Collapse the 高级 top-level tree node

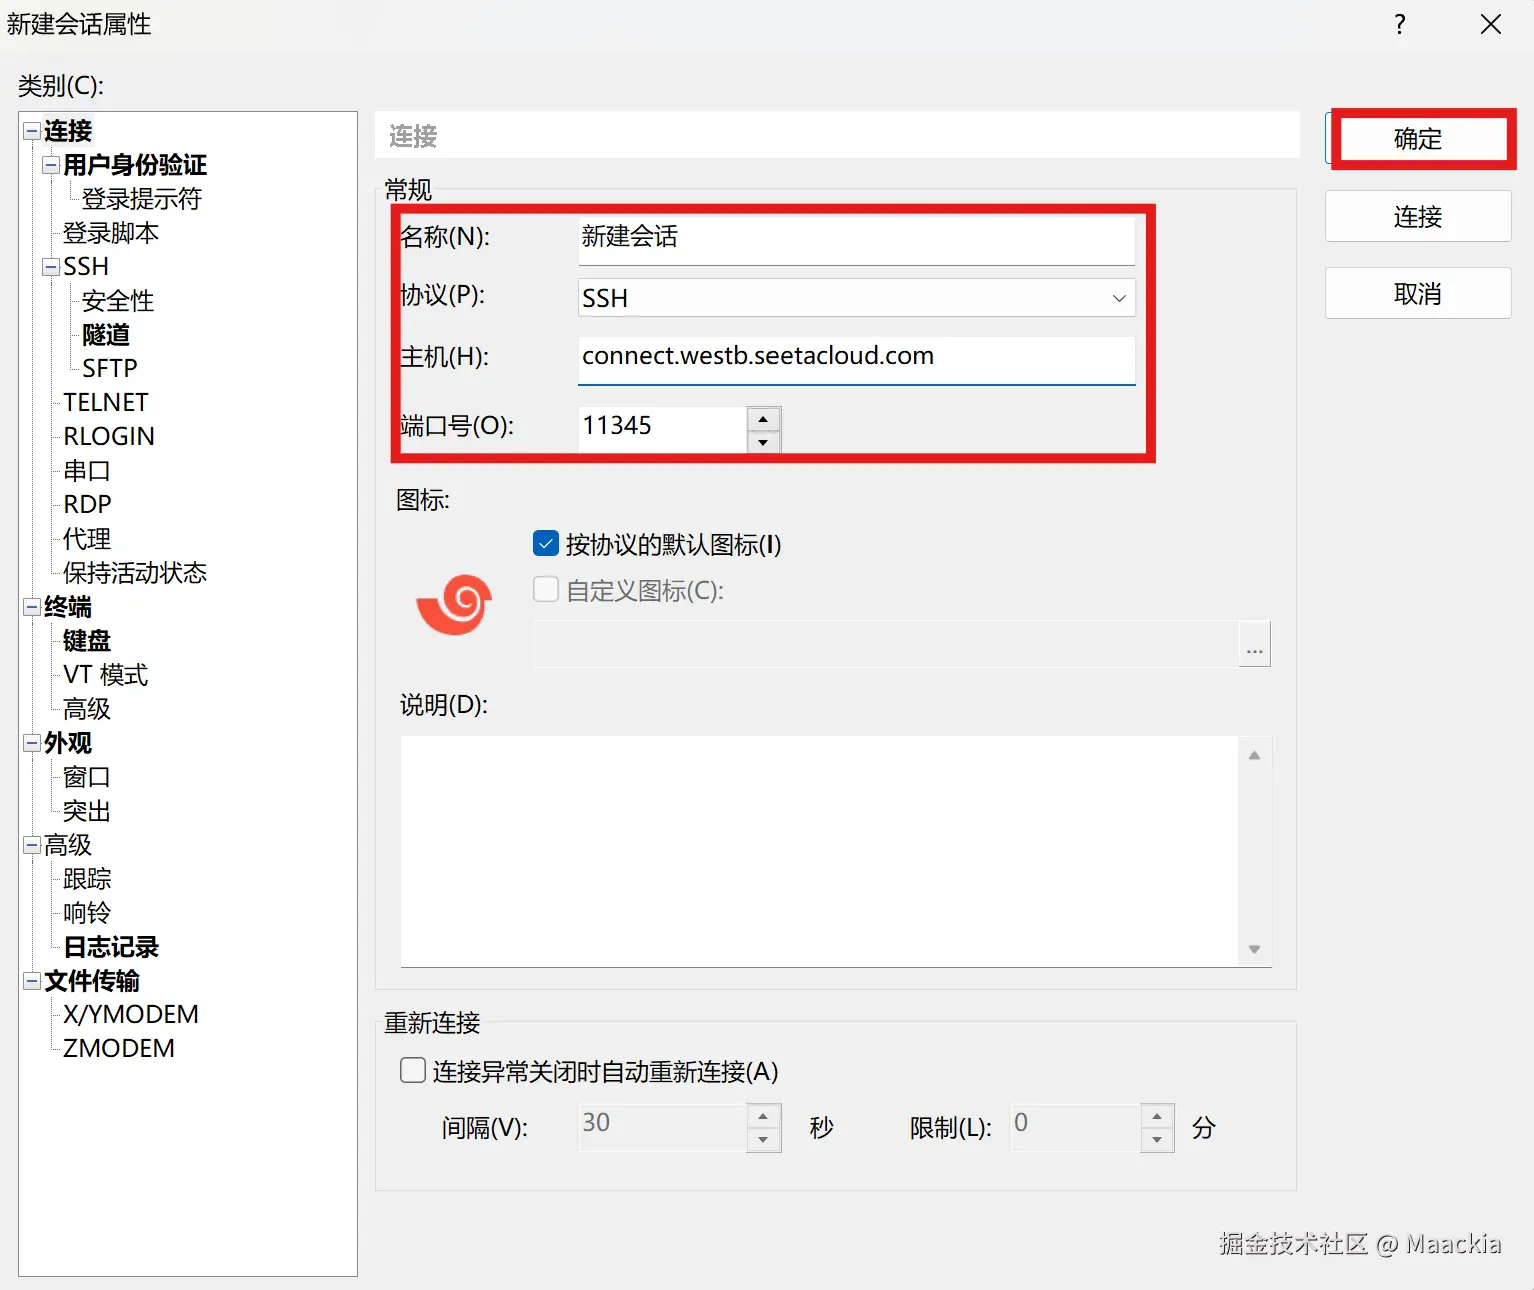(32, 845)
